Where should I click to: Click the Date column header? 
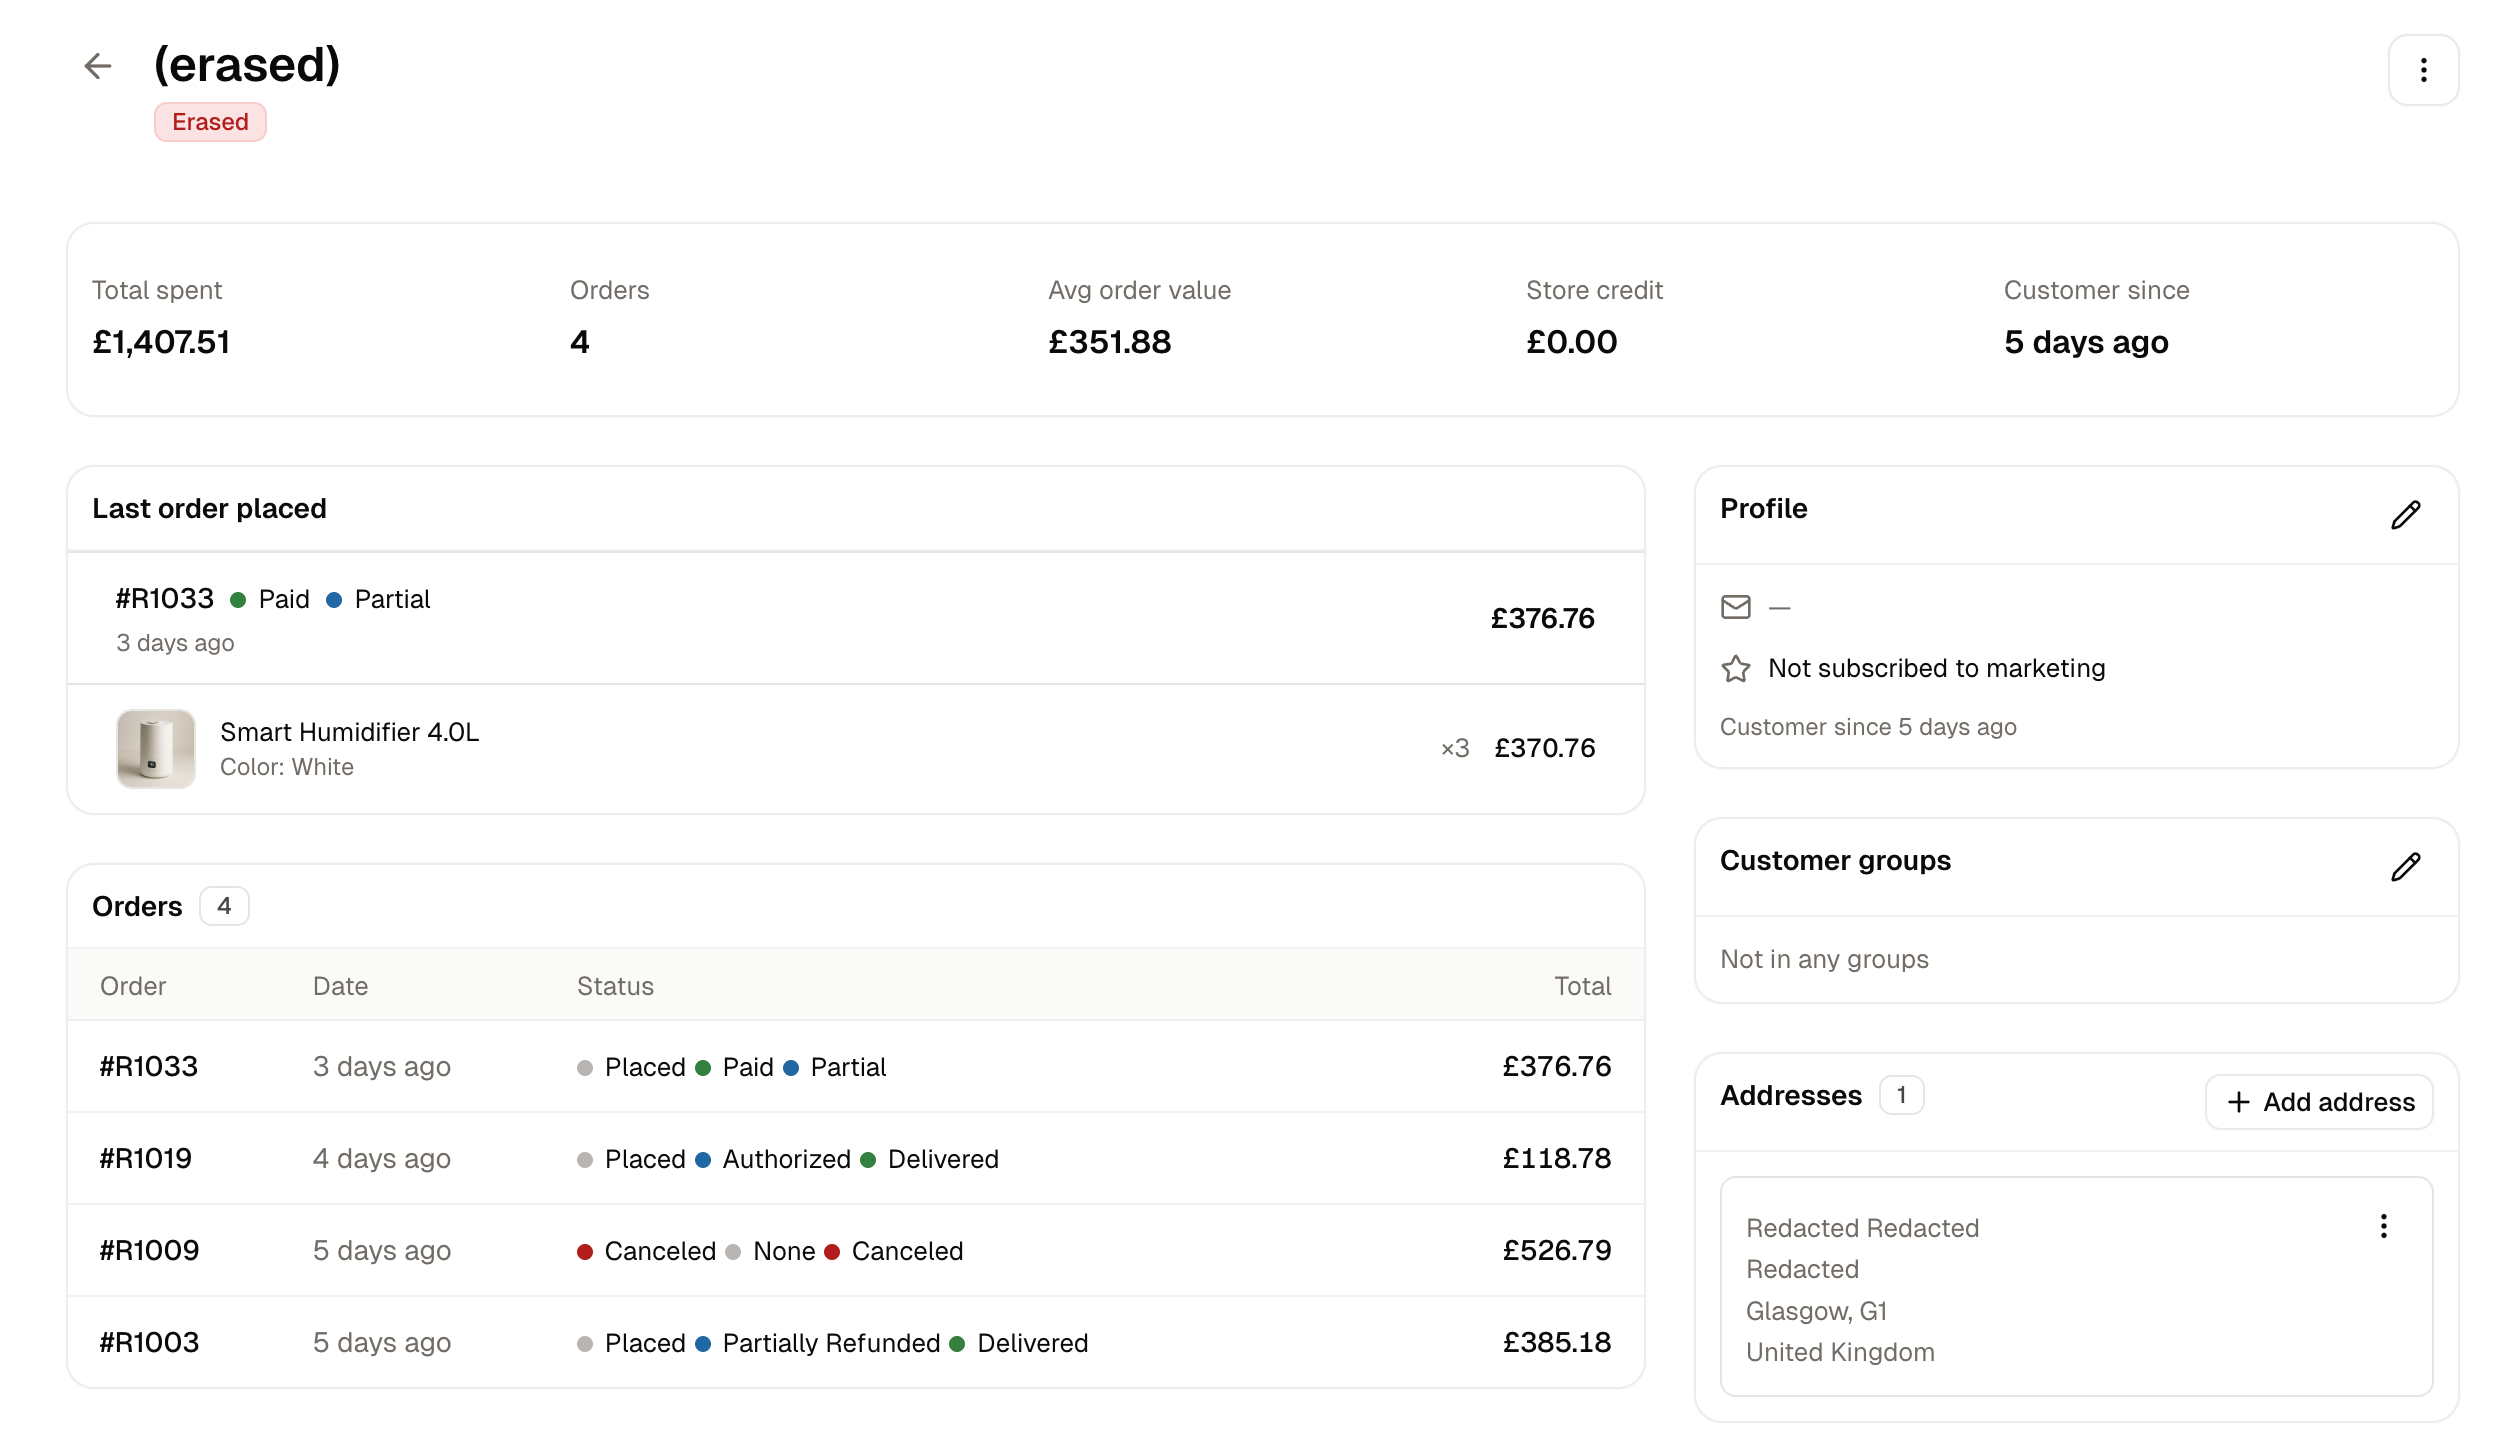click(340, 986)
